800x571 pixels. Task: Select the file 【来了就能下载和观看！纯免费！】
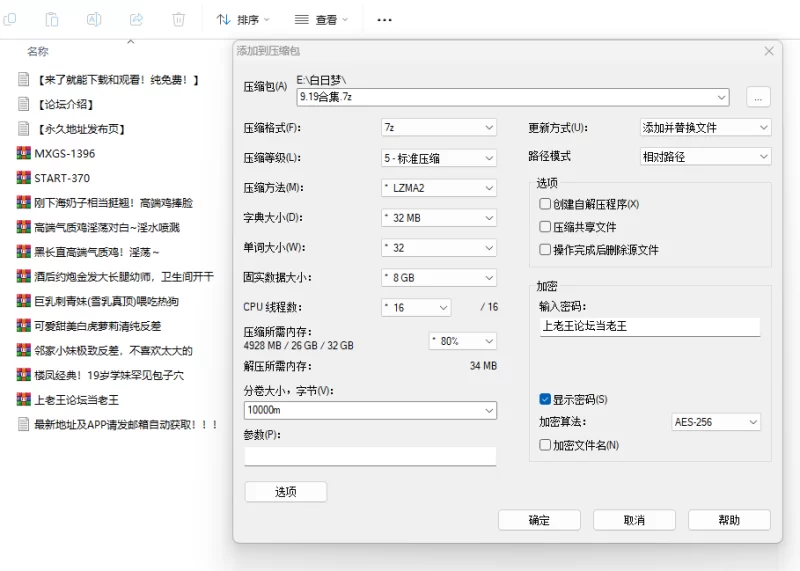[x=117, y=80]
